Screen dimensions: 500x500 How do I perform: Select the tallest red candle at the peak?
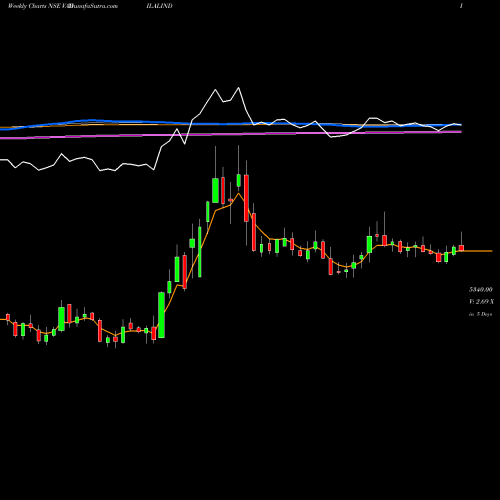click(246, 198)
